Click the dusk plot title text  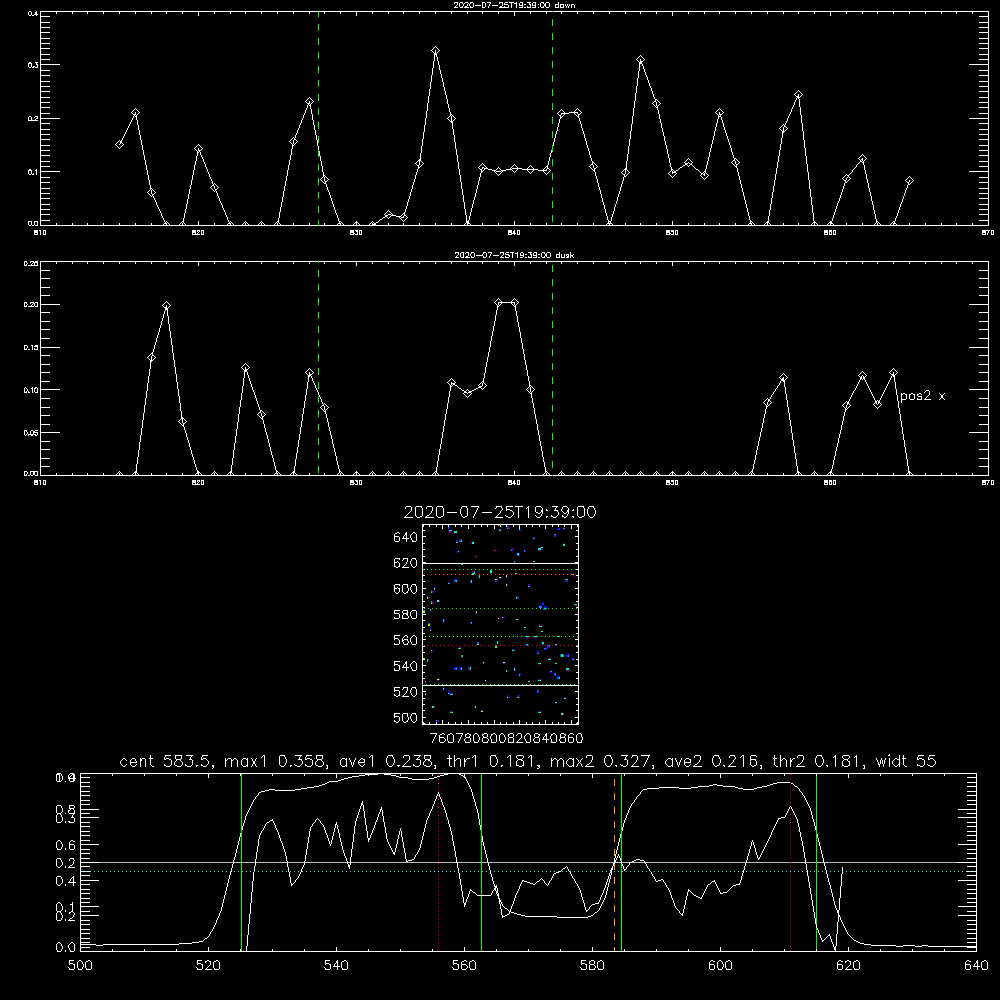click(514, 255)
